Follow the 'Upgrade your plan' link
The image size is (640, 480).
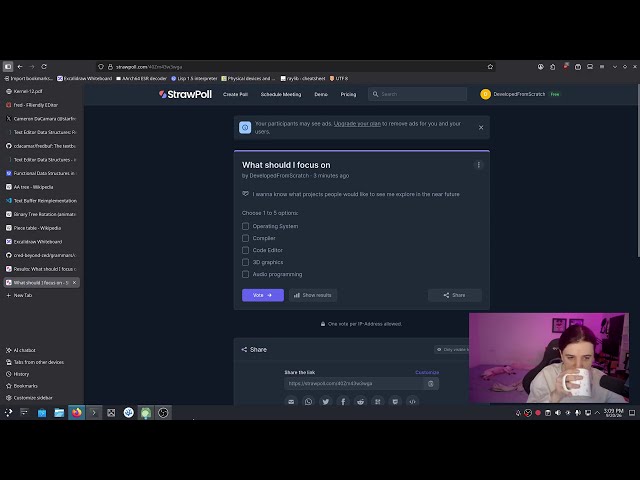tap(357, 123)
